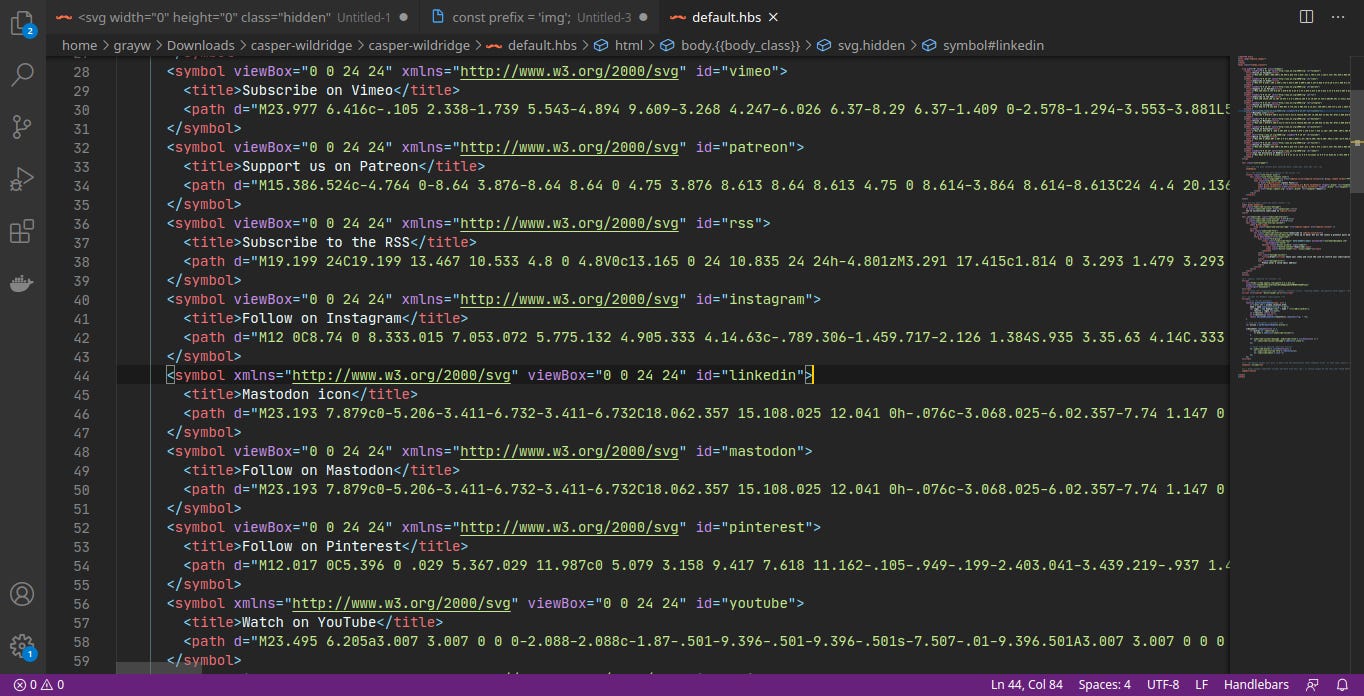Click the id value "patreon" on line 32

click(758, 147)
